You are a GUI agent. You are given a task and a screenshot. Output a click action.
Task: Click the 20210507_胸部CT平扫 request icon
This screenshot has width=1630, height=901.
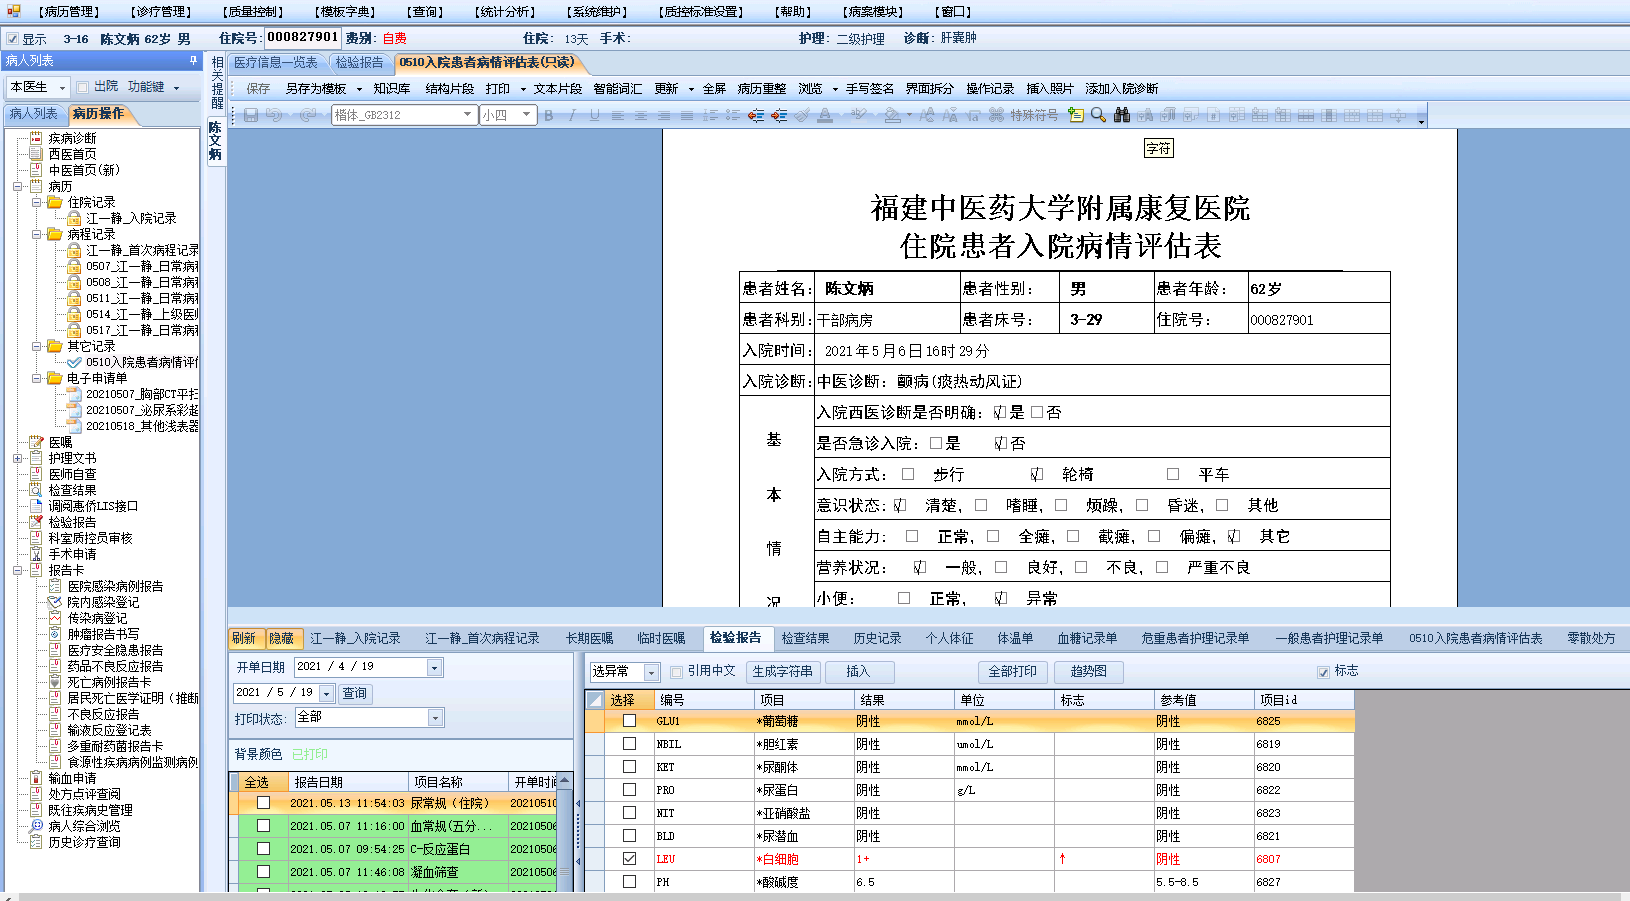[x=75, y=394]
